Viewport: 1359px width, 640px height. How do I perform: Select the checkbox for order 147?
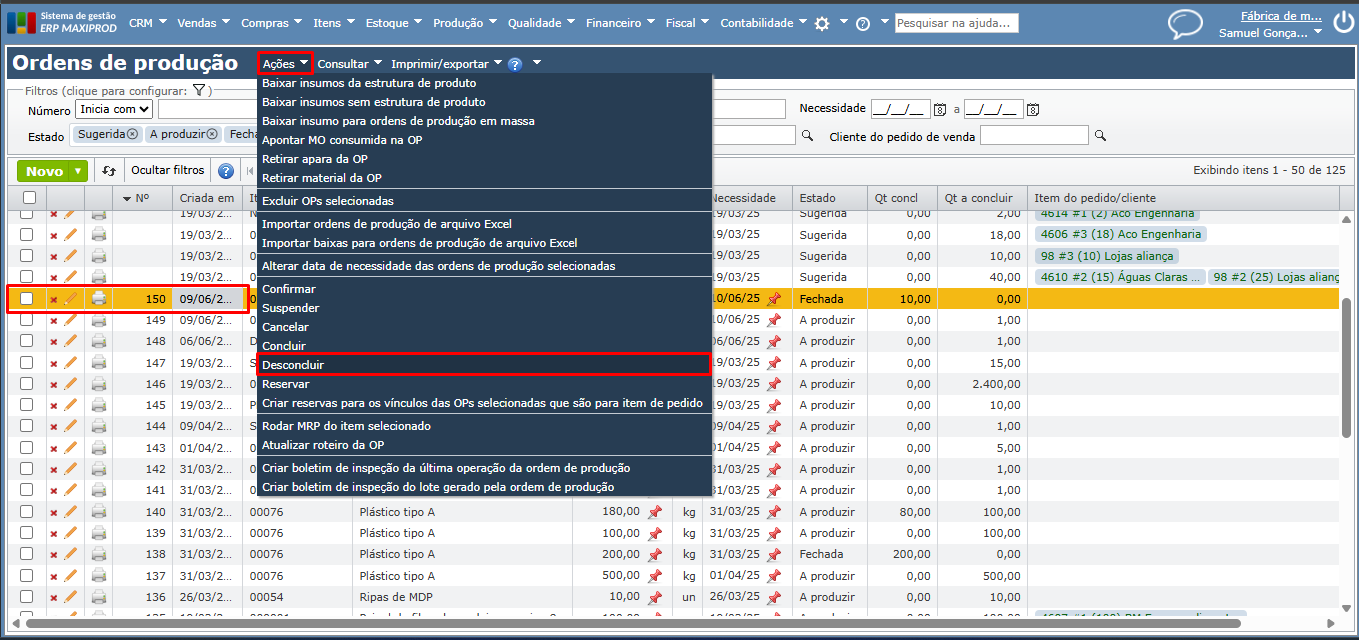tap(27, 363)
